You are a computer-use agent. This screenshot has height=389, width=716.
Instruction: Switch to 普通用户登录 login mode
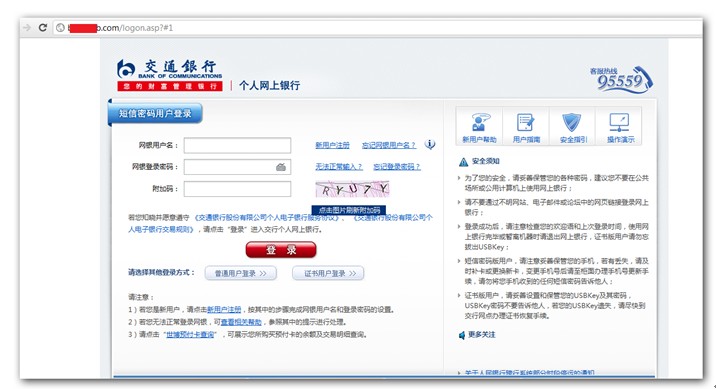(x=241, y=273)
